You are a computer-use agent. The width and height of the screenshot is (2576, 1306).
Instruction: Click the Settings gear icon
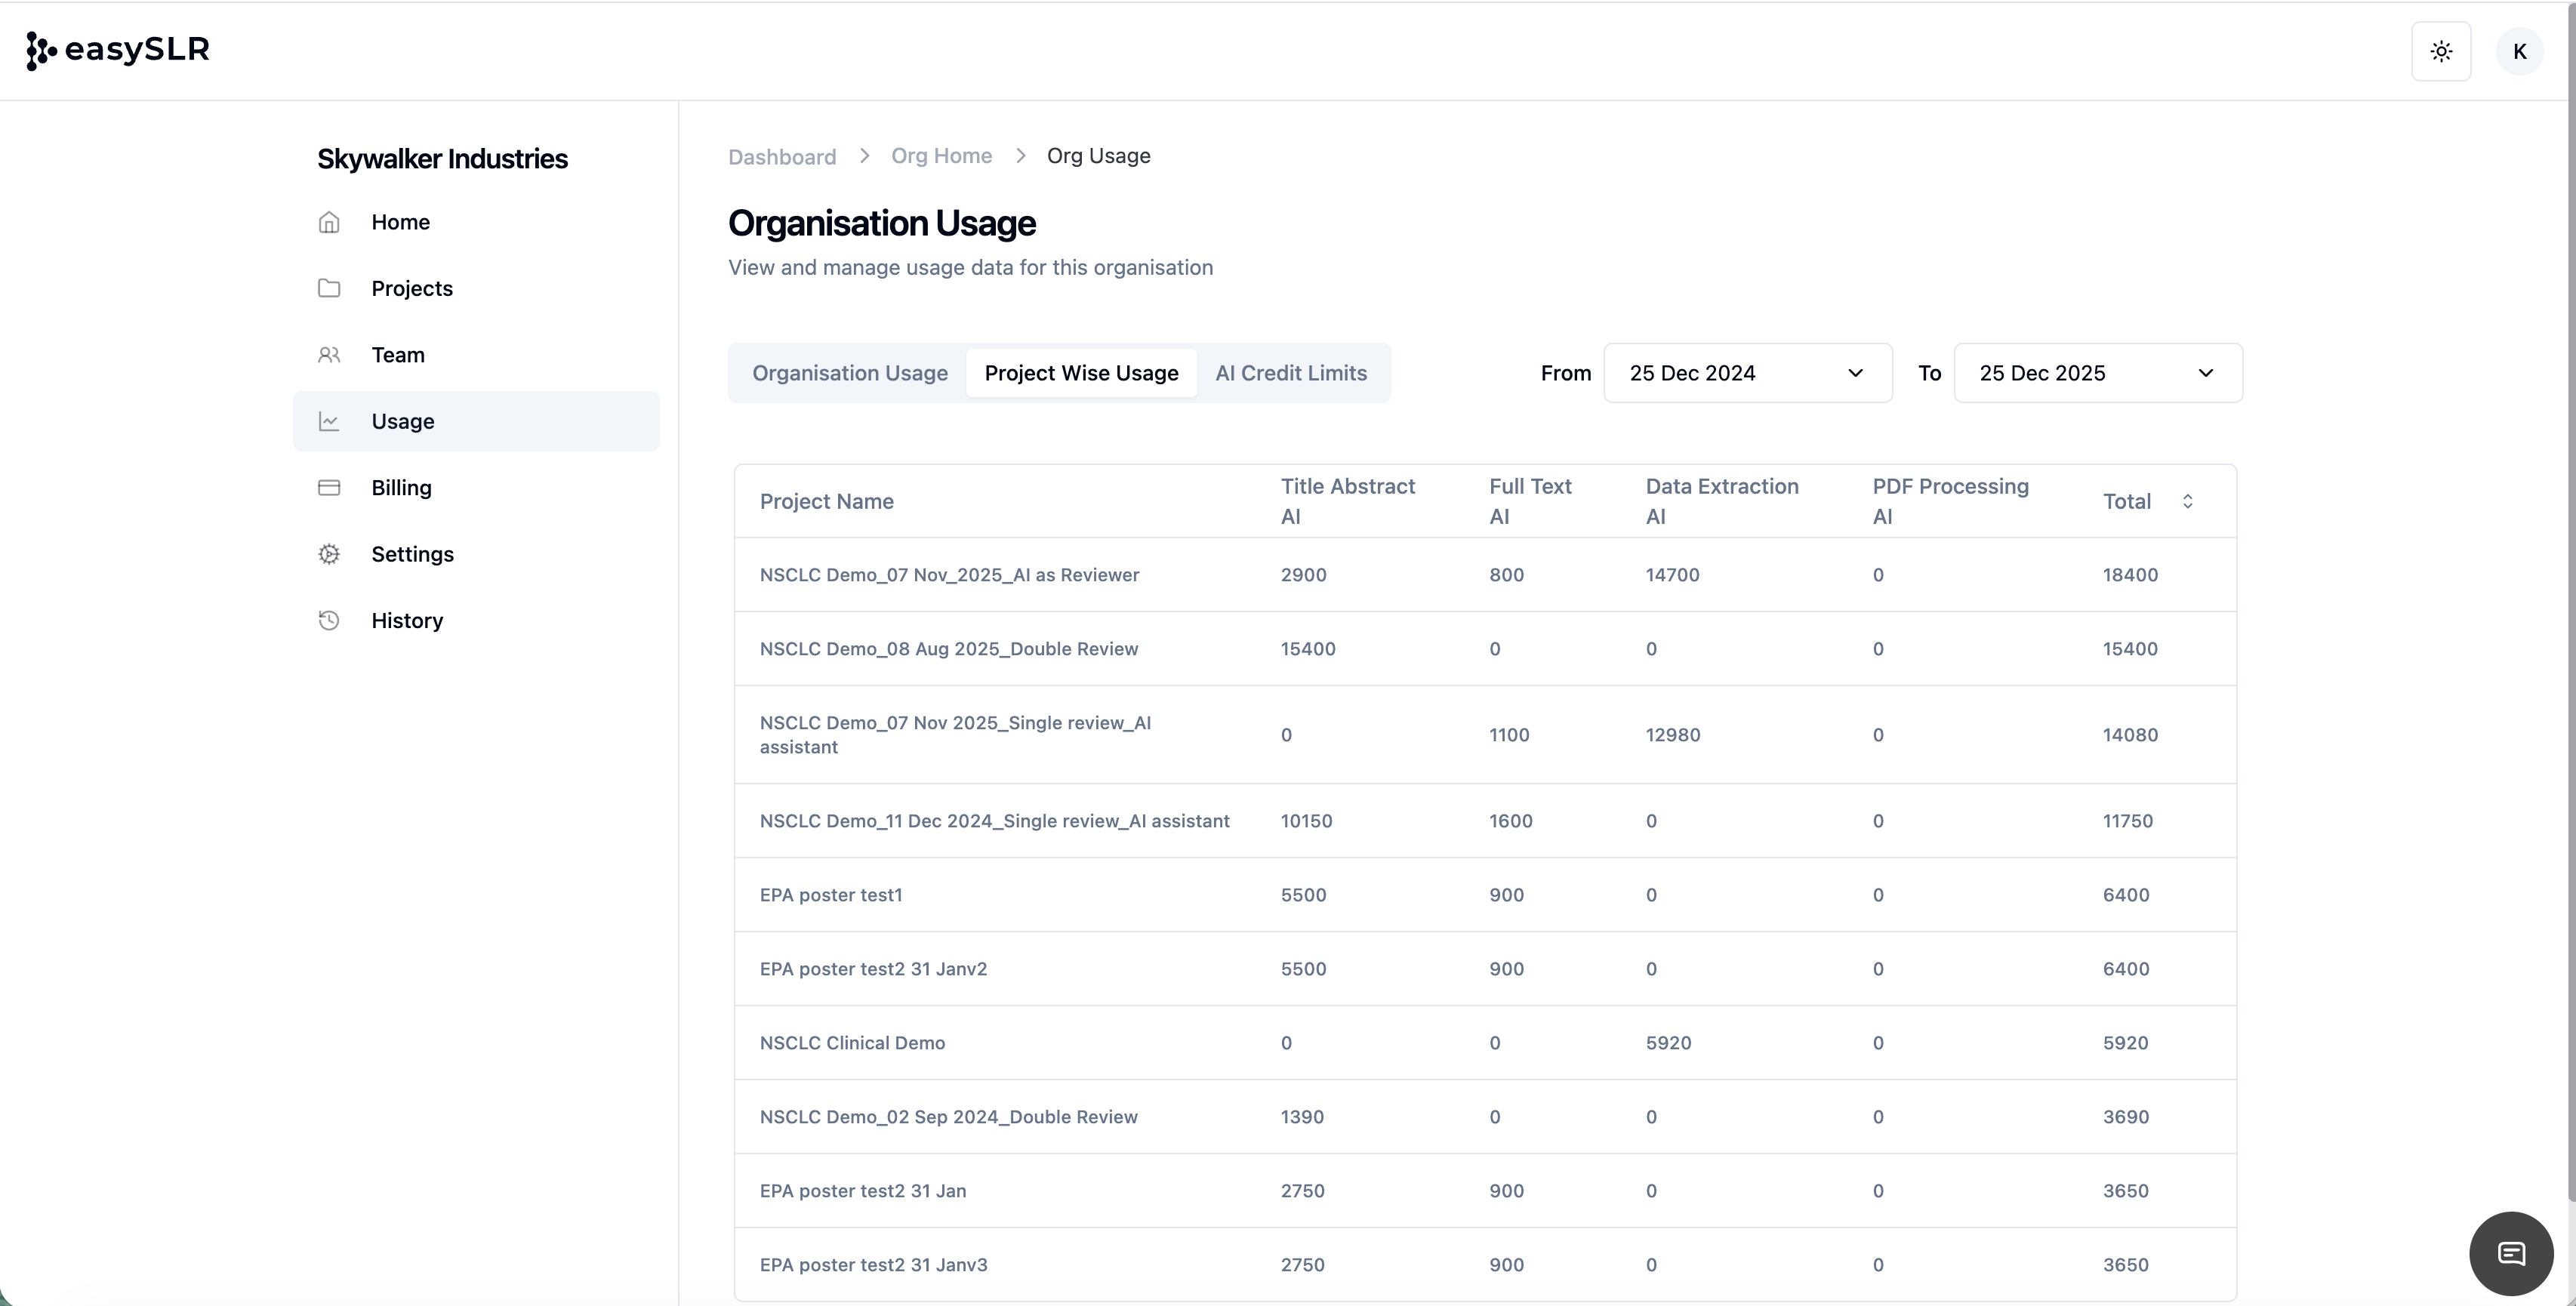coord(329,554)
